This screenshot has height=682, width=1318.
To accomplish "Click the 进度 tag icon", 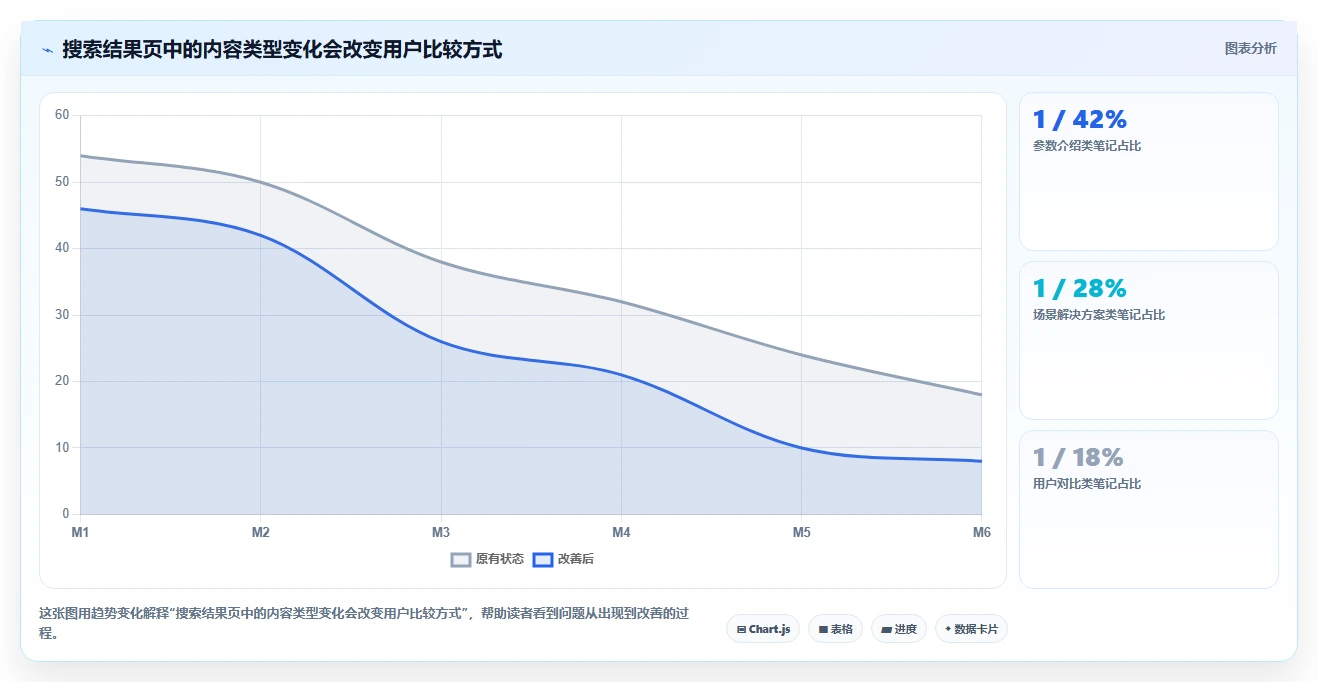I will pos(887,630).
